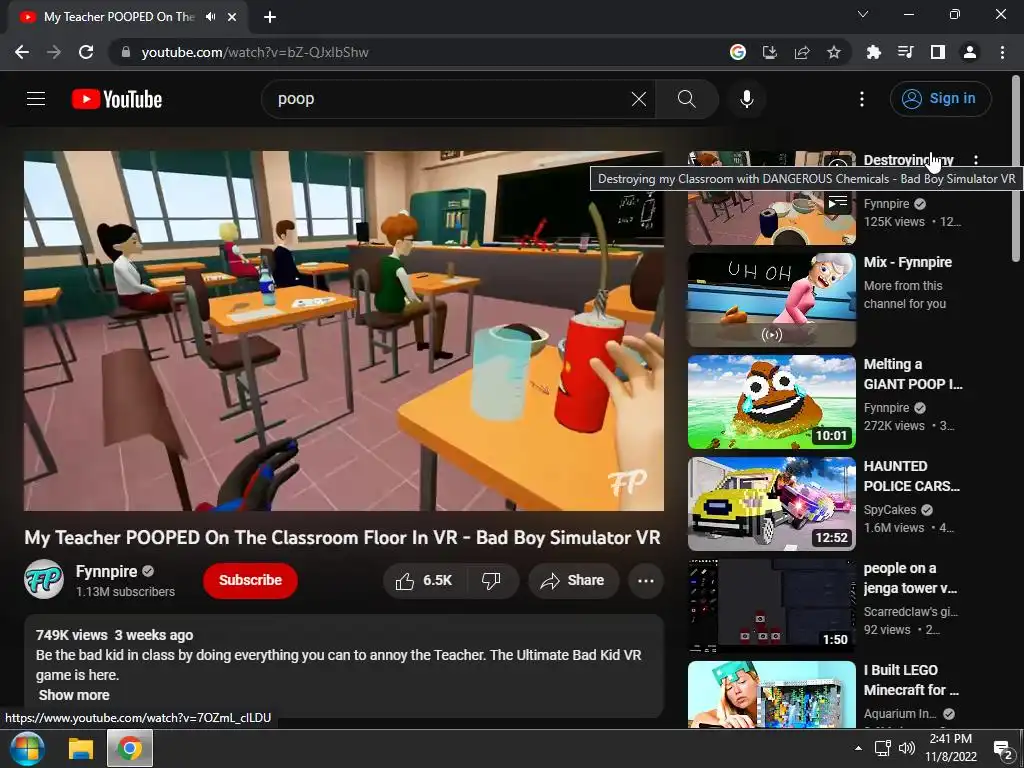Open network icon in system tray
This screenshot has height=768, width=1024.
coord(883,748)
